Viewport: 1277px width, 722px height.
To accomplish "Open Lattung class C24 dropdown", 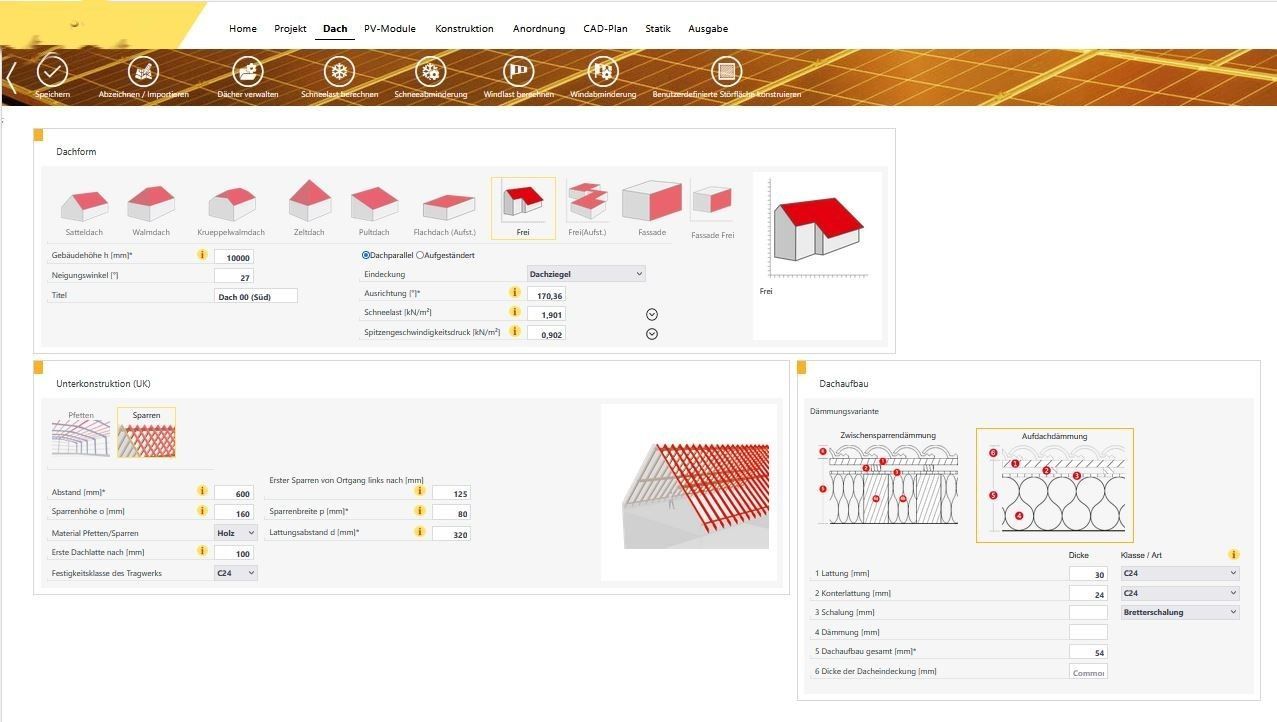I will click(x=1180, y=573).
